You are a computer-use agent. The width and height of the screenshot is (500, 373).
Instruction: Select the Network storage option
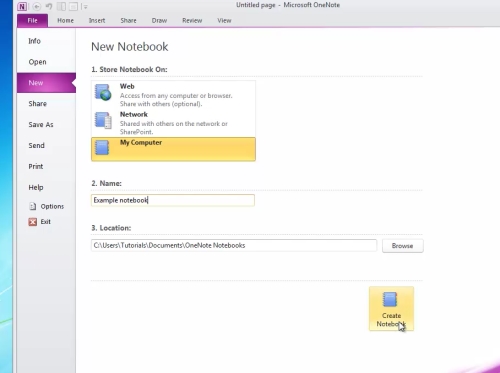click(173, 123)
